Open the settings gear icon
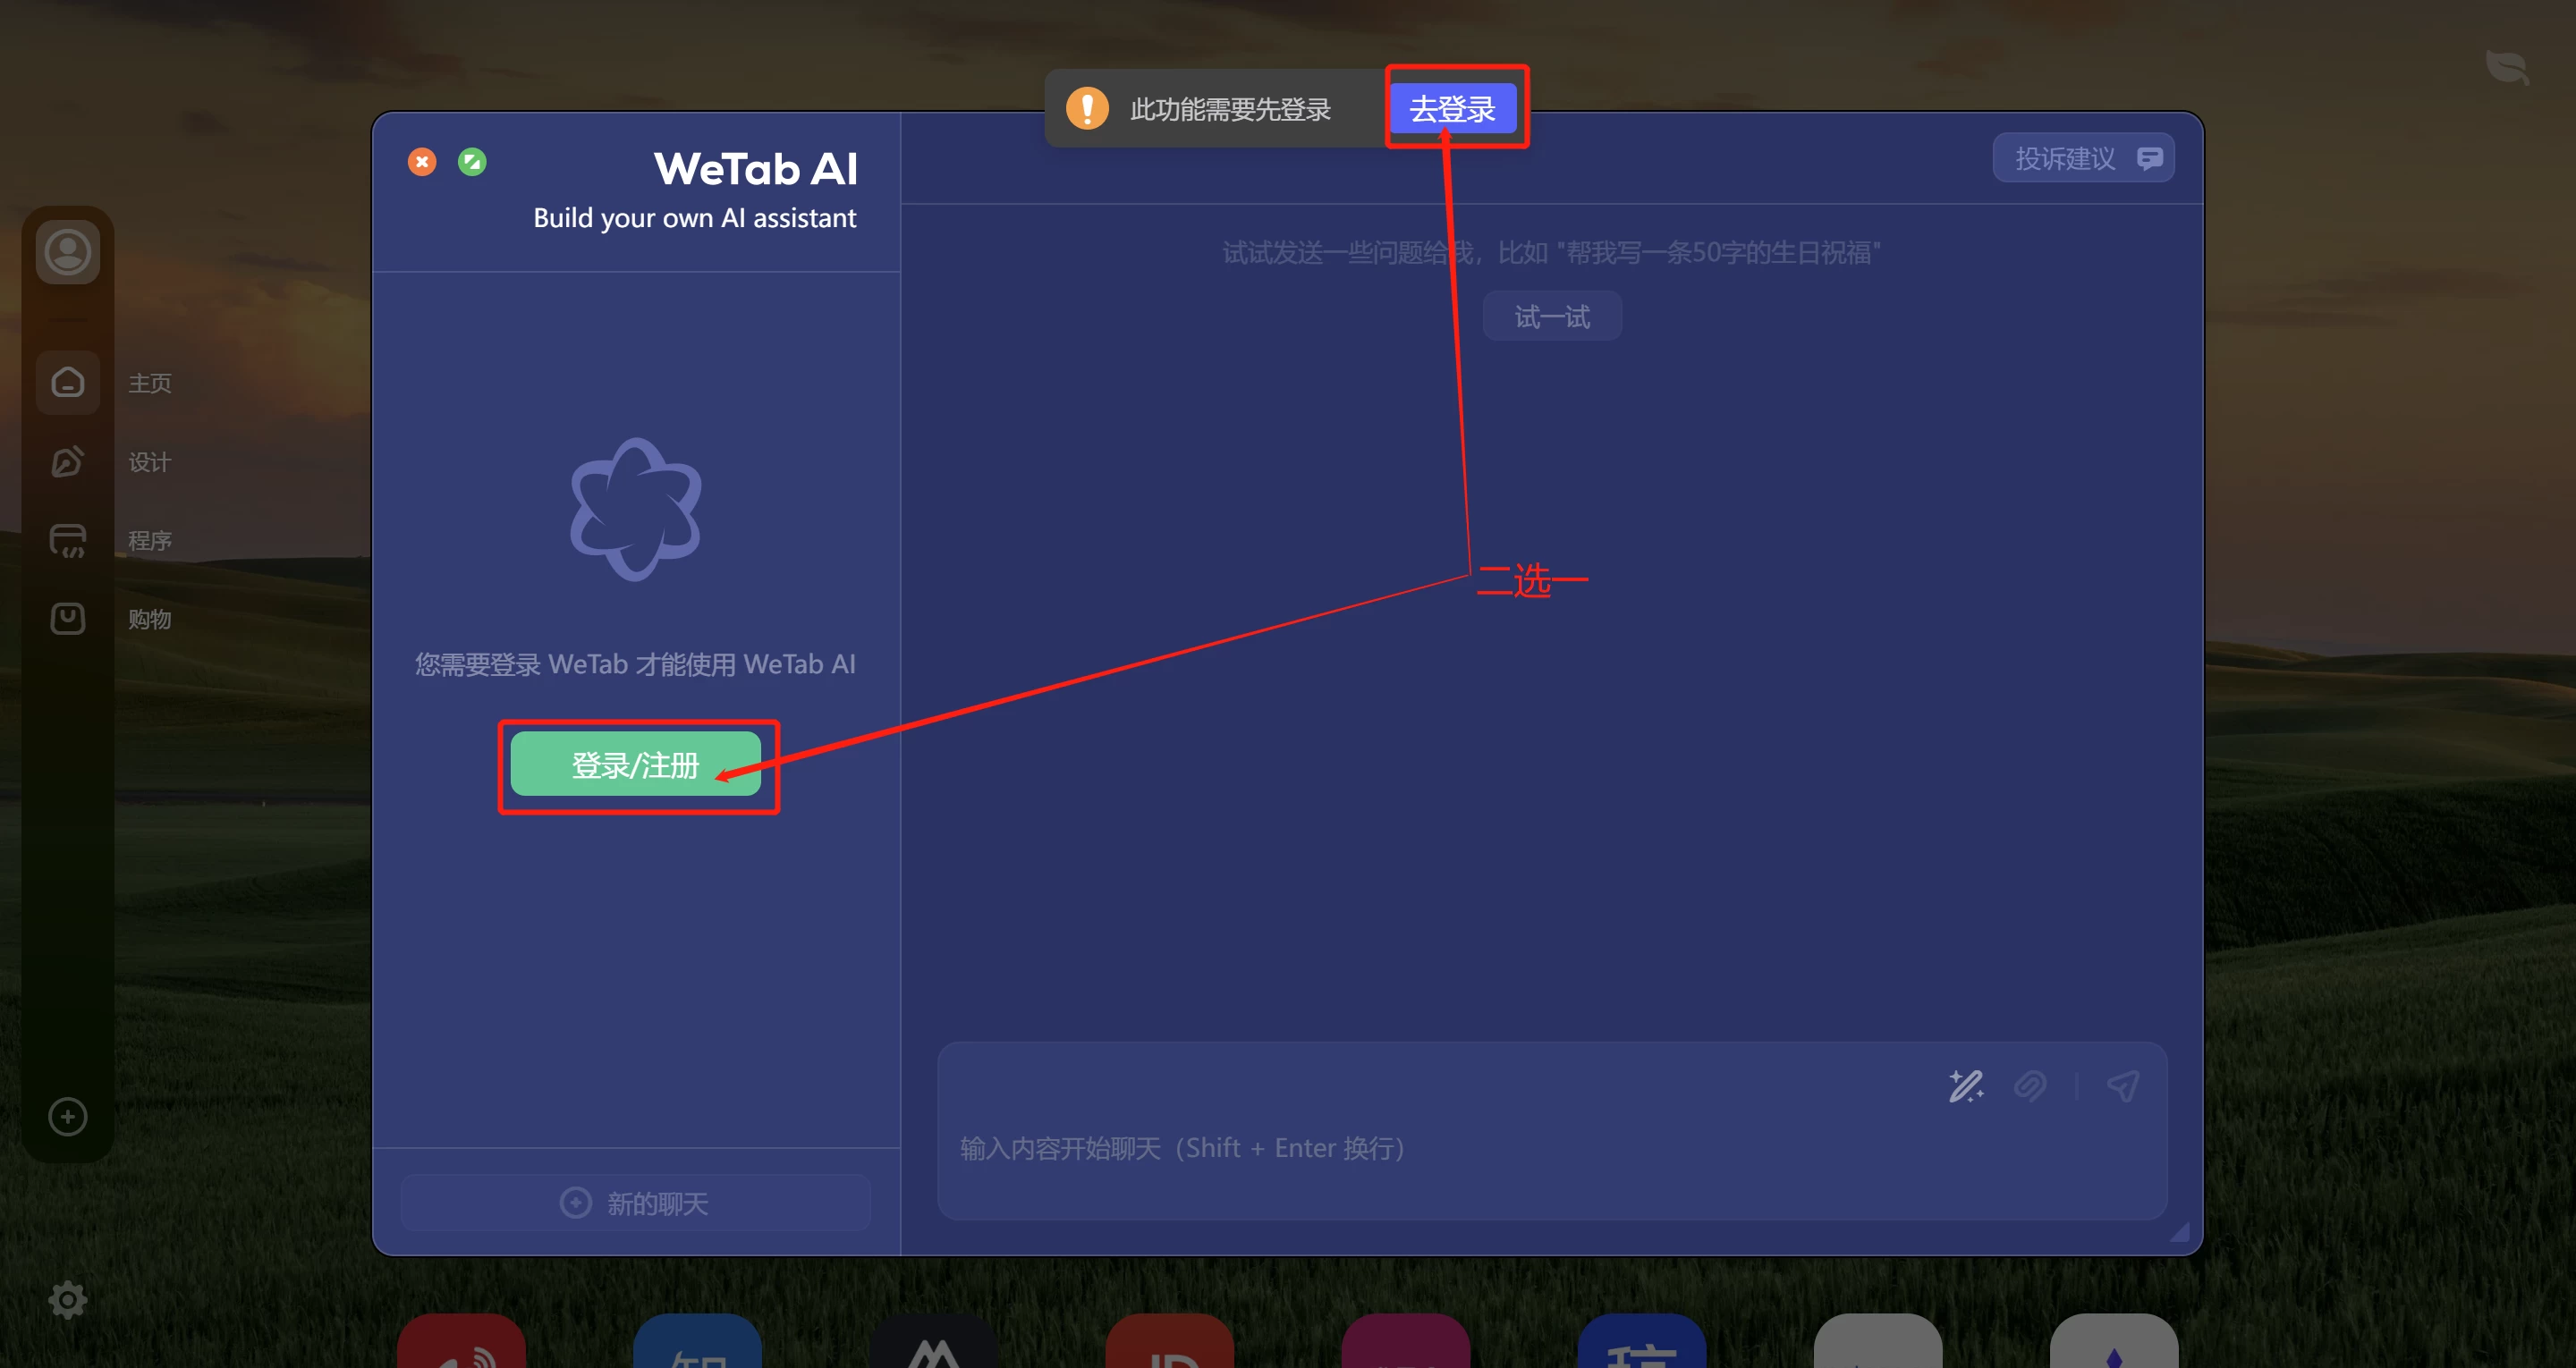This screenshot has height=1368, width=2576. click(68, 1300)
